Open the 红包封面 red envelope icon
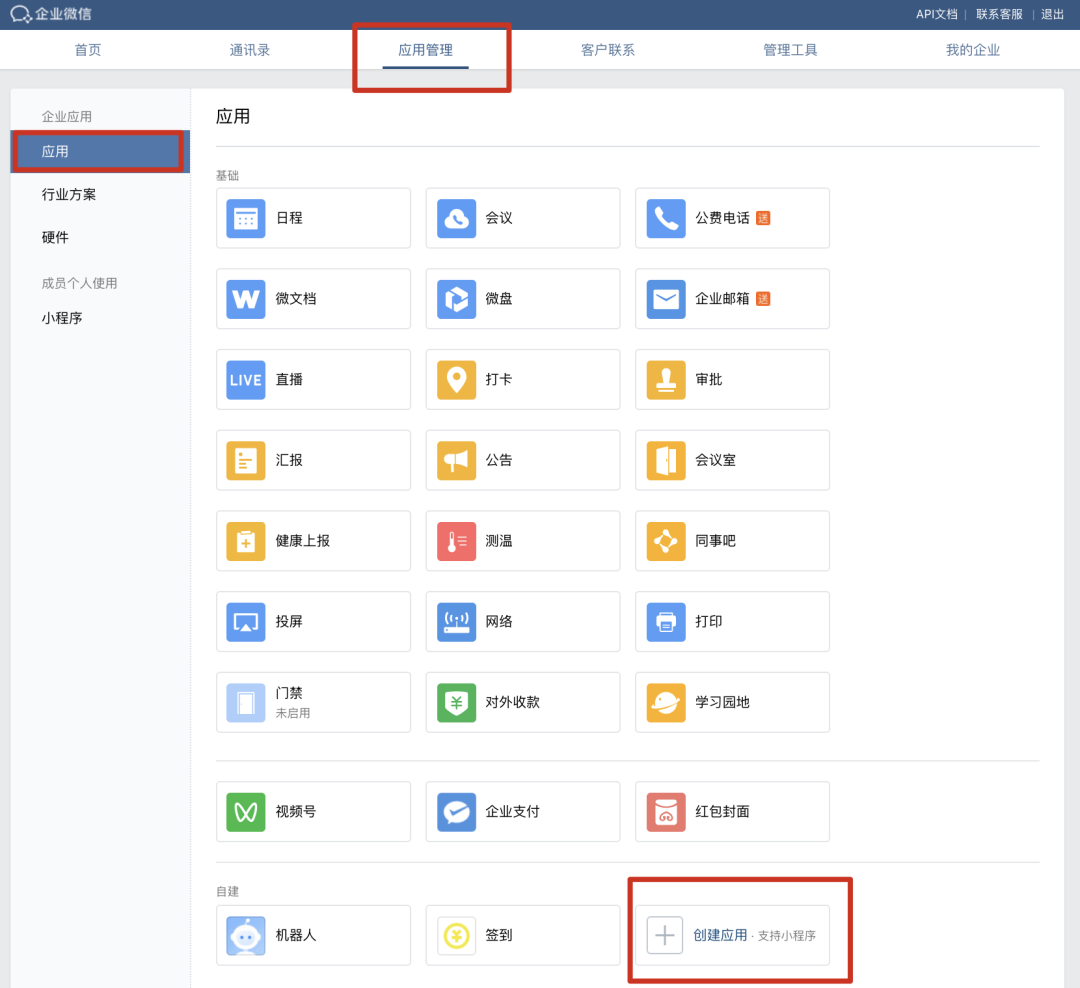Image resolution: width=1080 pixels, height=988 pixels. click(x=666, y=812)
